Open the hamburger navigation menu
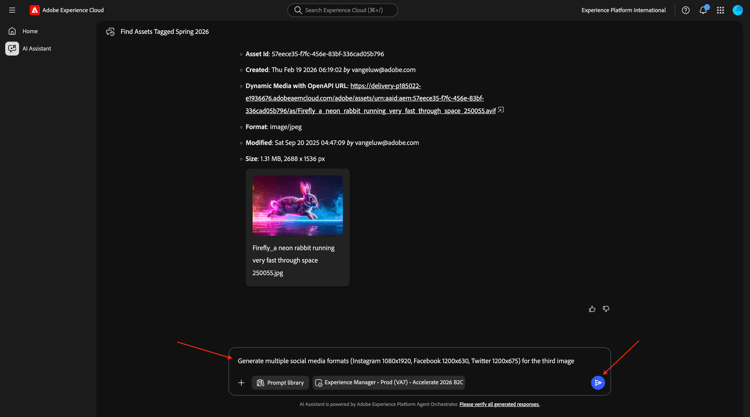The height and width of the screenshot is (417, 750). click(12, 10)
